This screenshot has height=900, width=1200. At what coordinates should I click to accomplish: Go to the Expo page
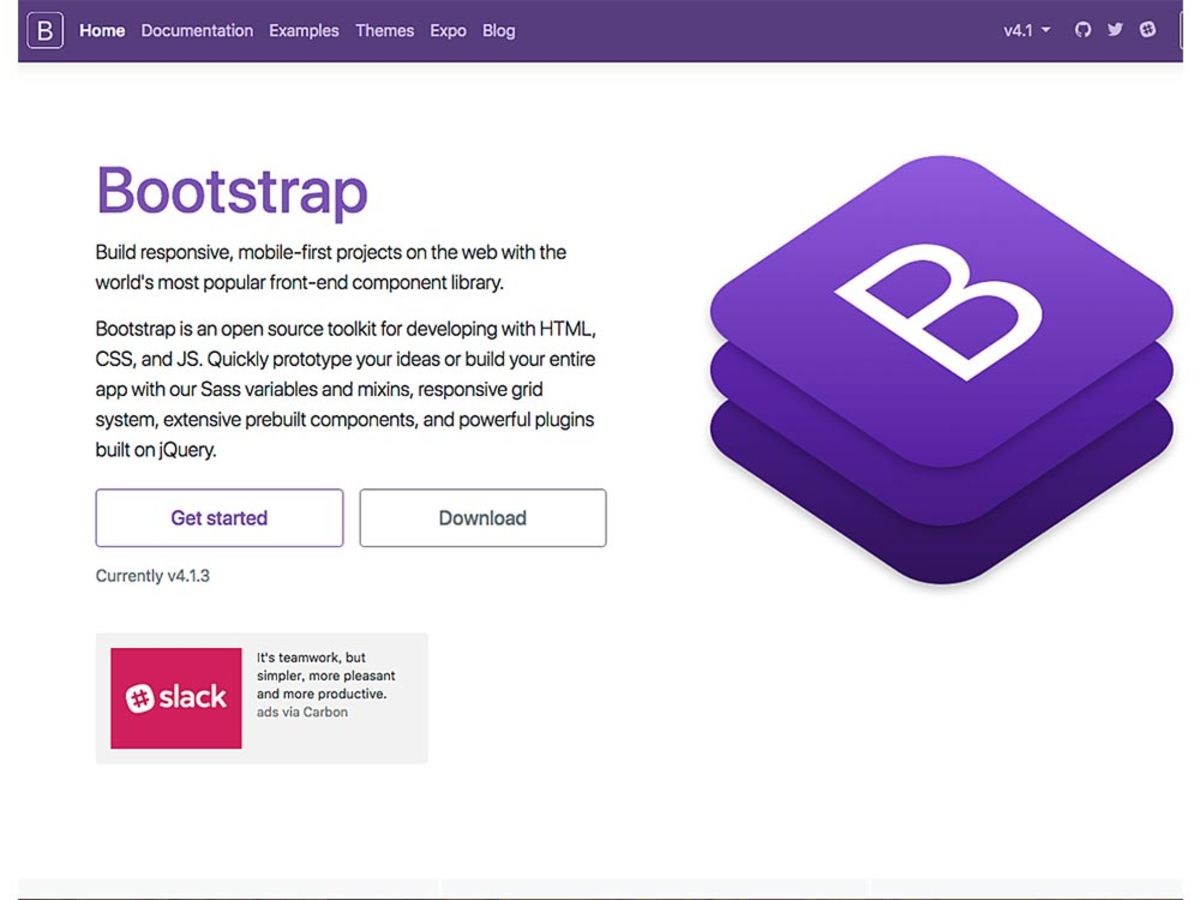point(448,31)
